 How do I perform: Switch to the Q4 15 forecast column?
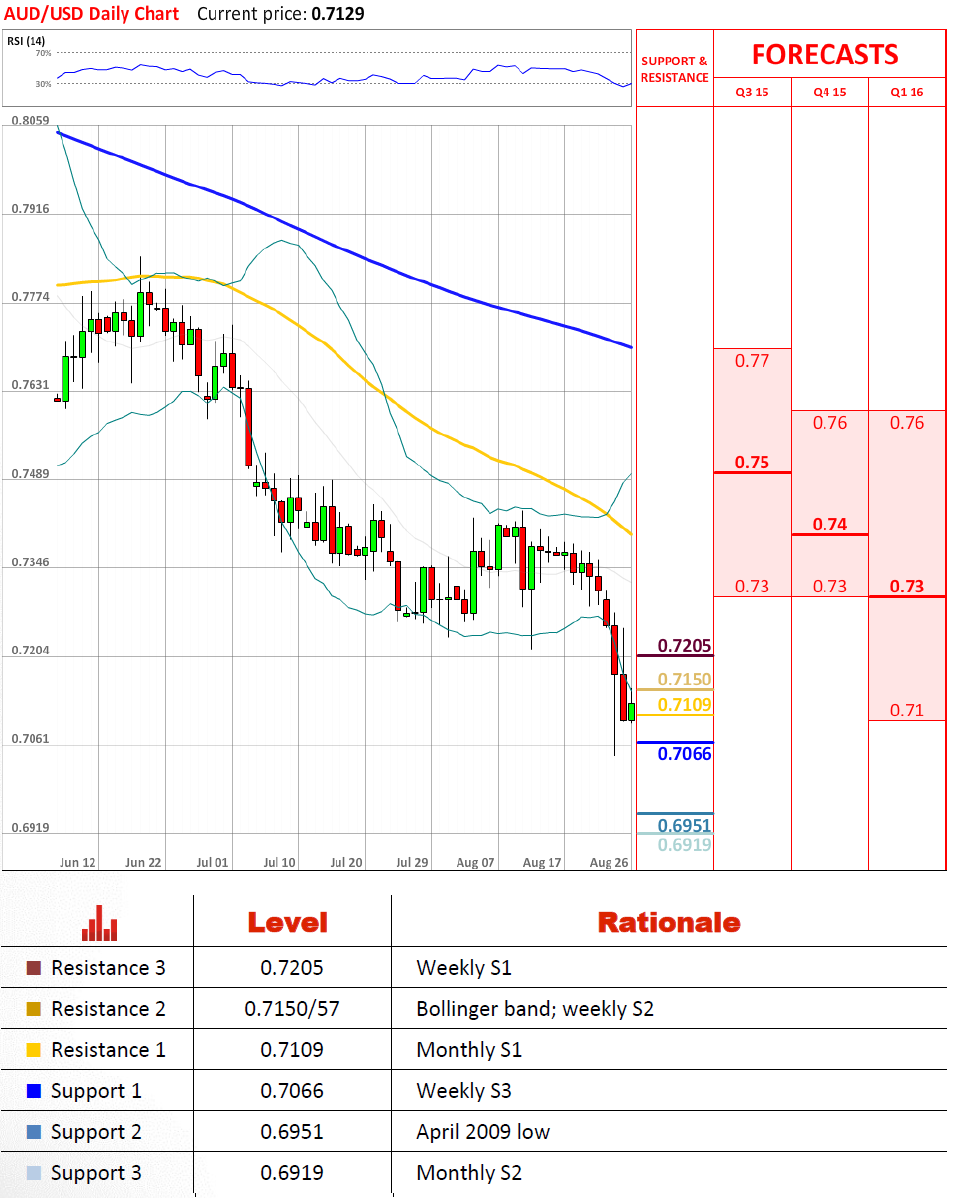829,92
